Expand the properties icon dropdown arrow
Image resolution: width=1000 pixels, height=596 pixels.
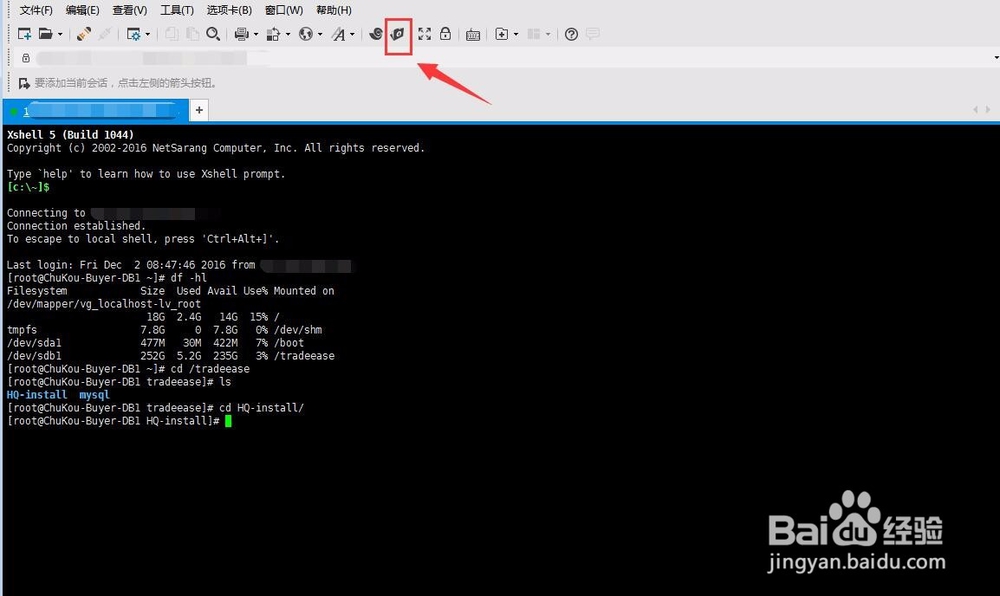tap(147, 34)
